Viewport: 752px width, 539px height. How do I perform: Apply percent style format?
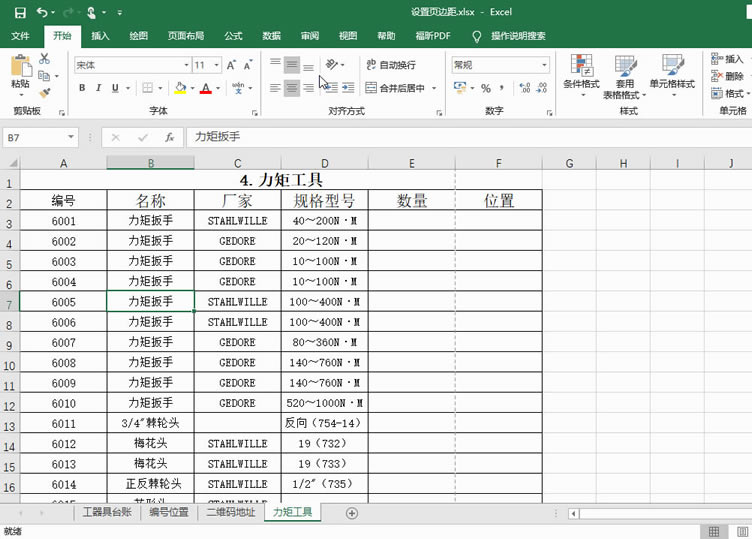click(x=486, y=88)
